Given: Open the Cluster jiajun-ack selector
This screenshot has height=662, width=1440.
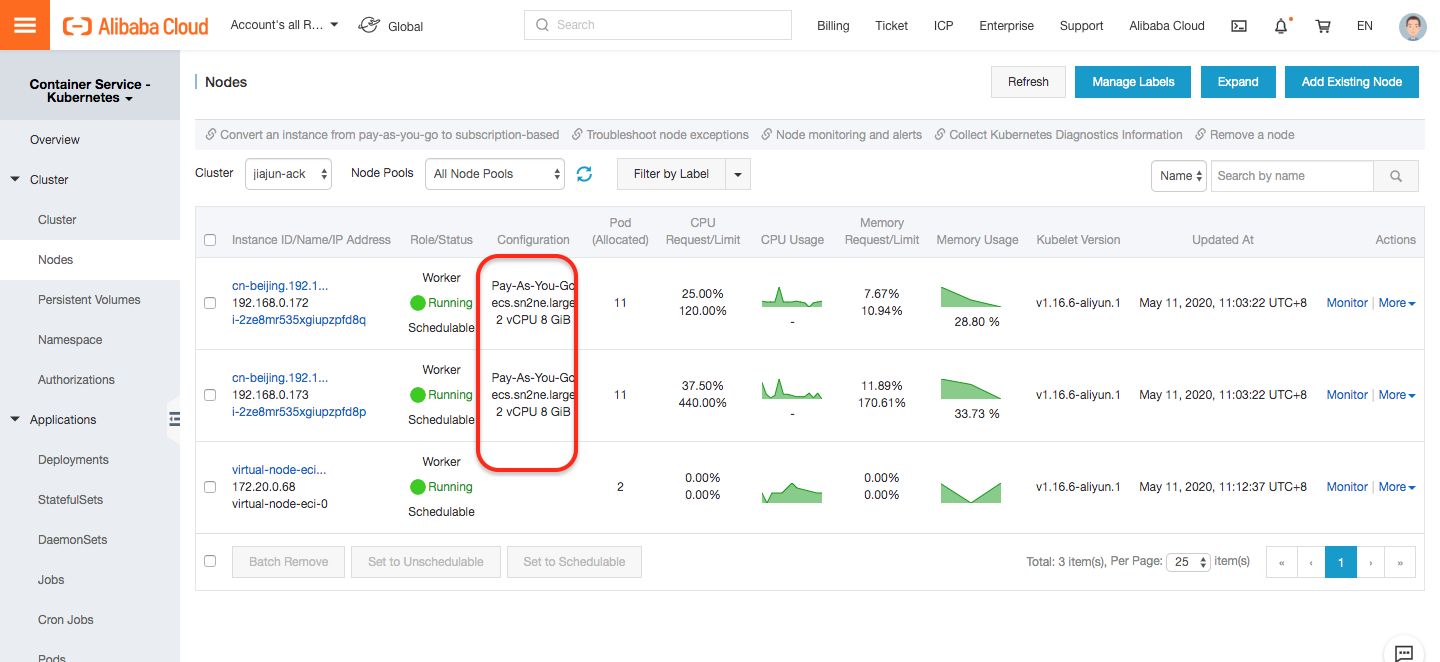Looking at the screenshot, I should [288, 174].
